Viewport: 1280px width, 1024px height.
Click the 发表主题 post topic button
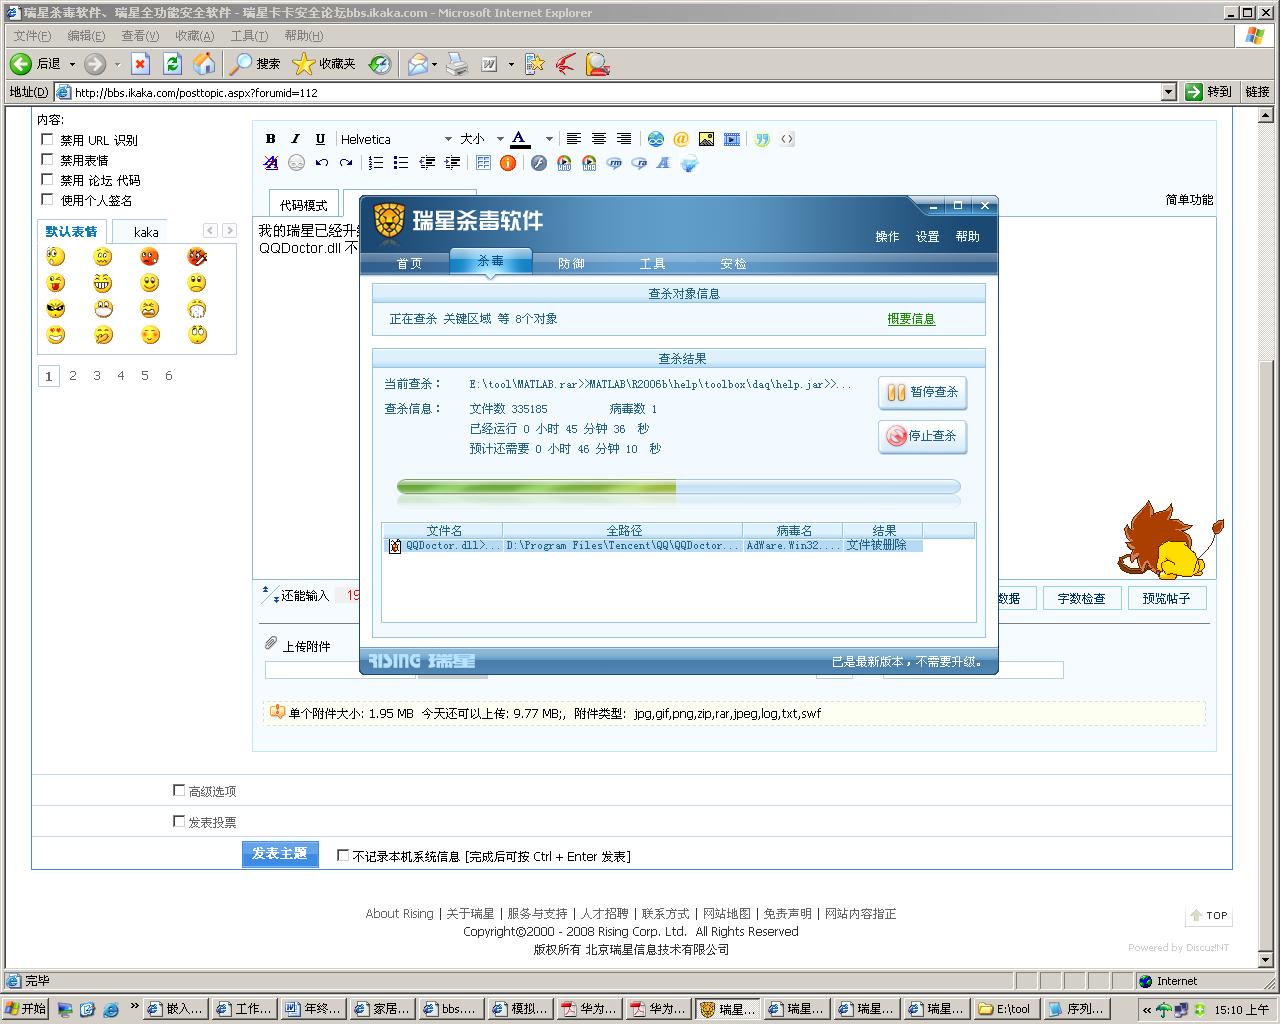[280, 853]
